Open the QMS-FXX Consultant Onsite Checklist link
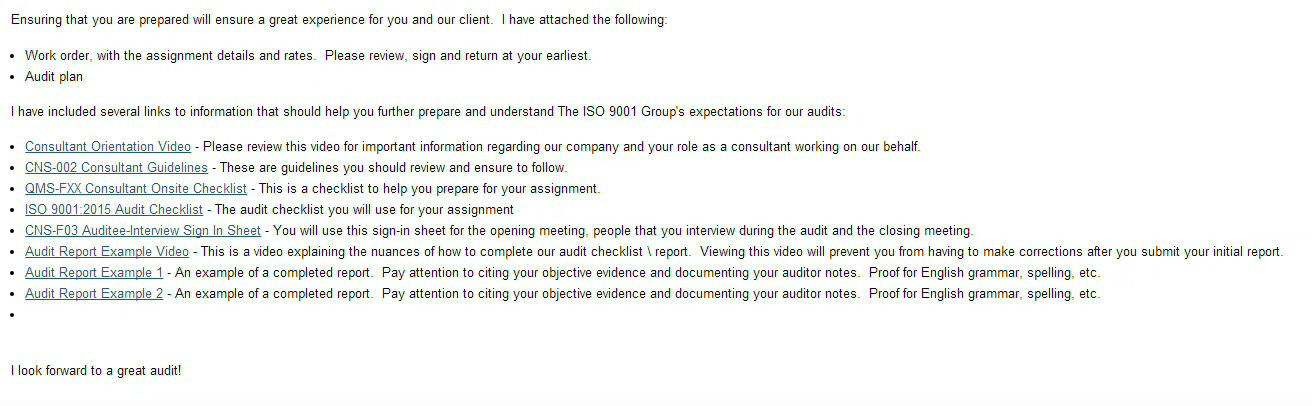The height and width of the screenshot is (406, 1312). [x=136, y=189]
